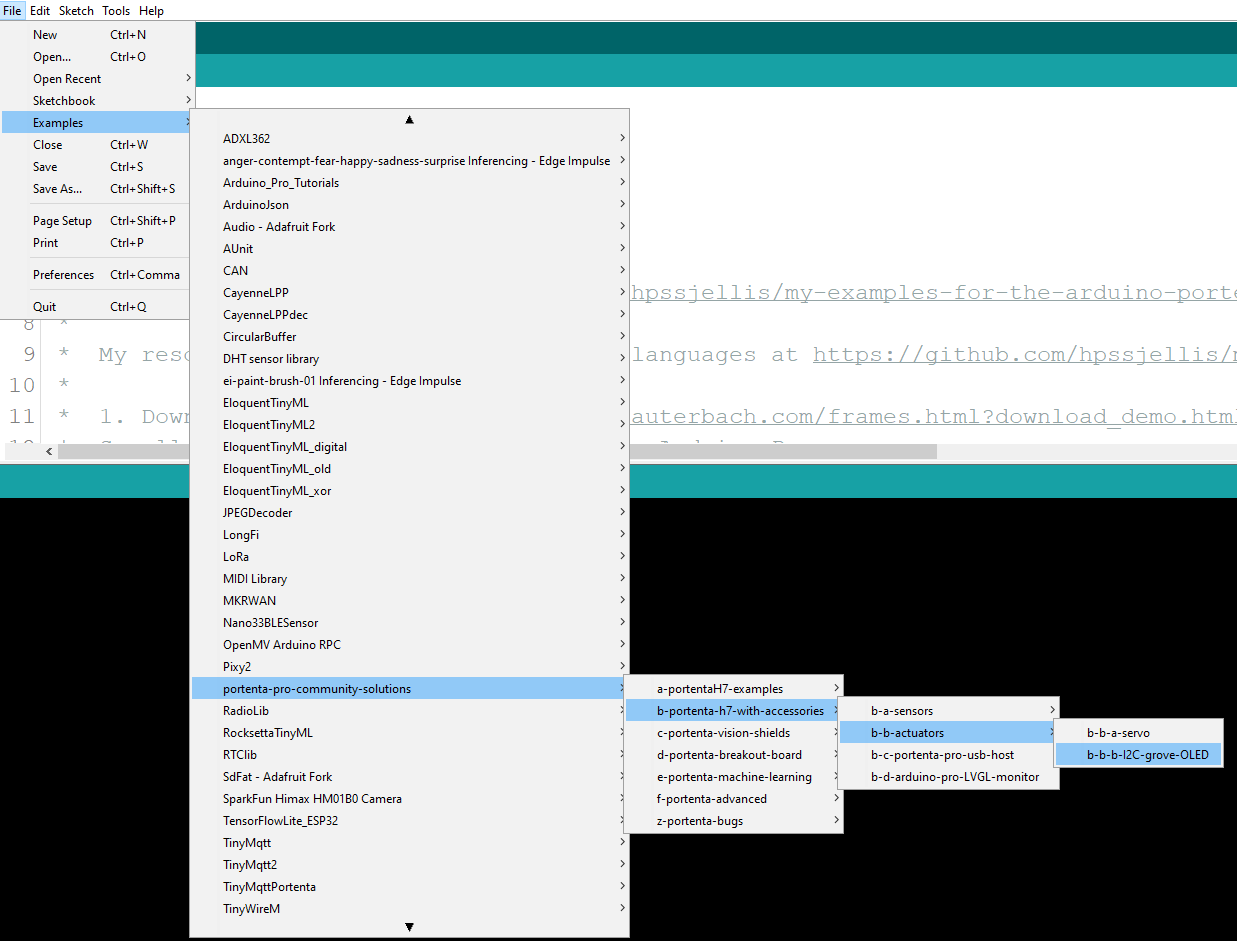Open z-portenta-bugs submenu

[734, 821]
